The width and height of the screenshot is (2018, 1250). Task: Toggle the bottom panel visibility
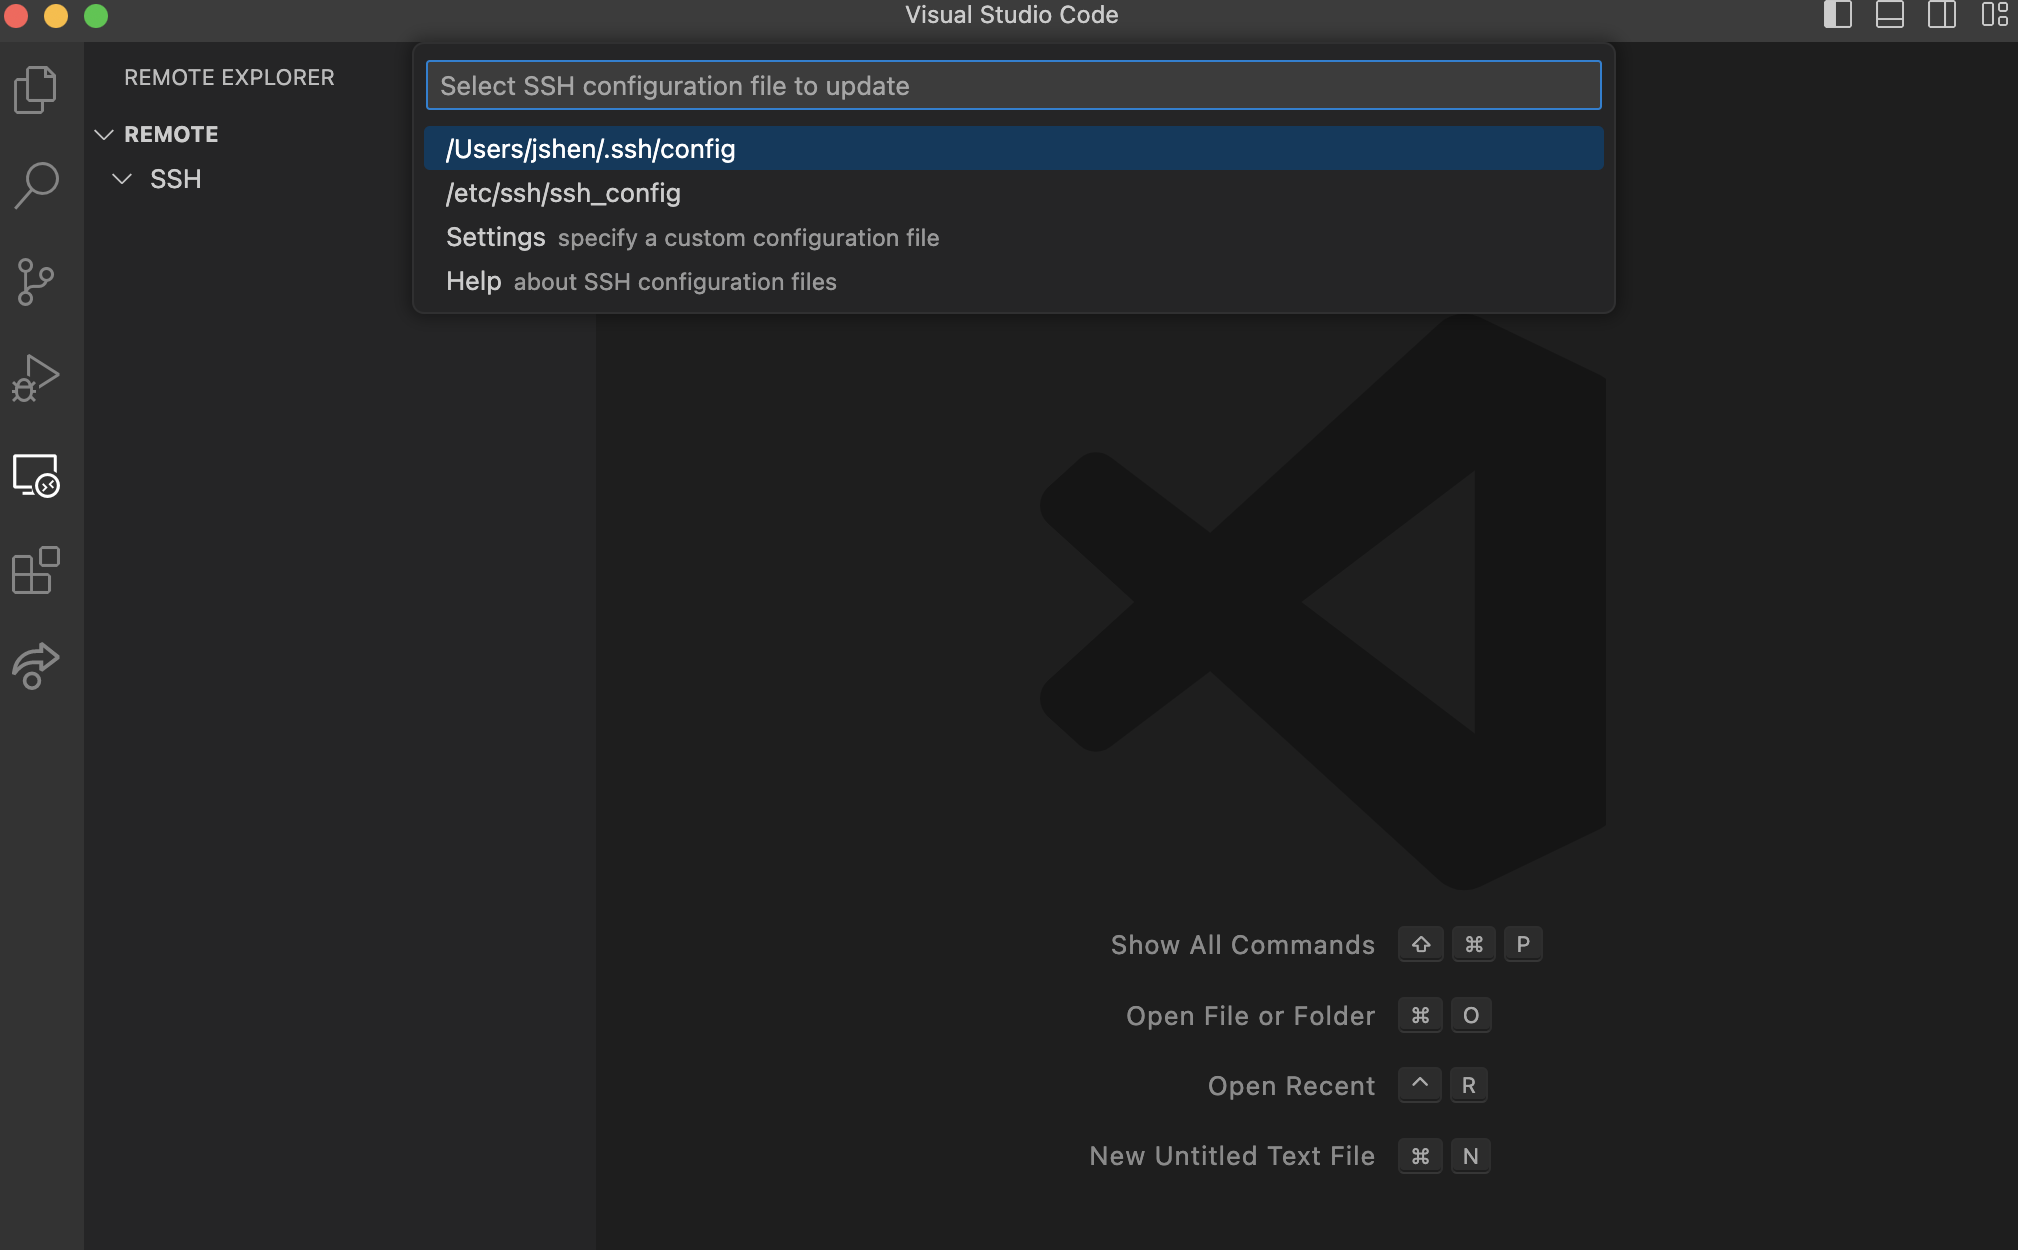click(x=1890, y=15)
